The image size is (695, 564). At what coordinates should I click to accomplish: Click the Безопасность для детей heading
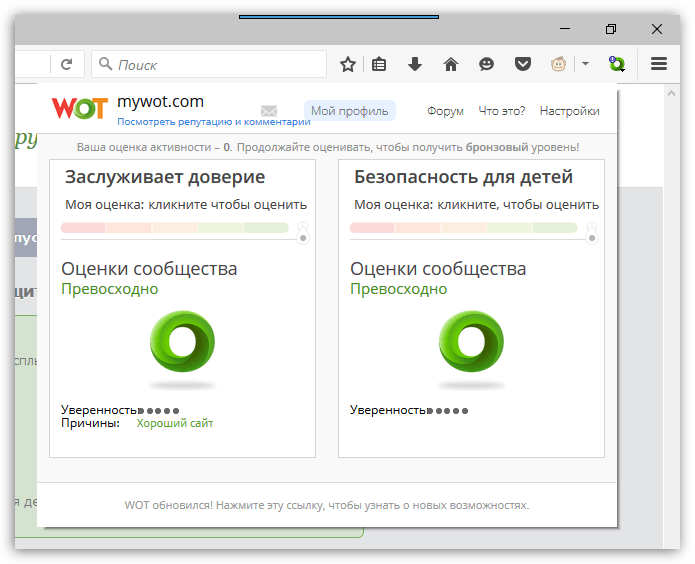463,177
